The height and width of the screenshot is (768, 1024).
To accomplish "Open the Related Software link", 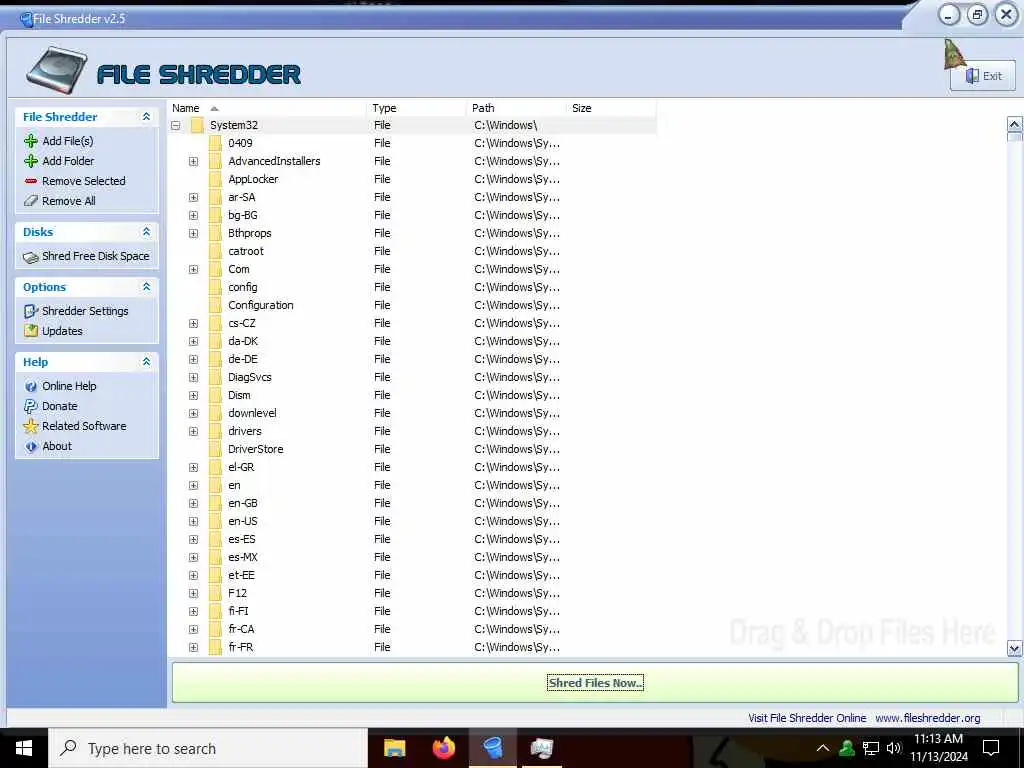I will point(84,426).
